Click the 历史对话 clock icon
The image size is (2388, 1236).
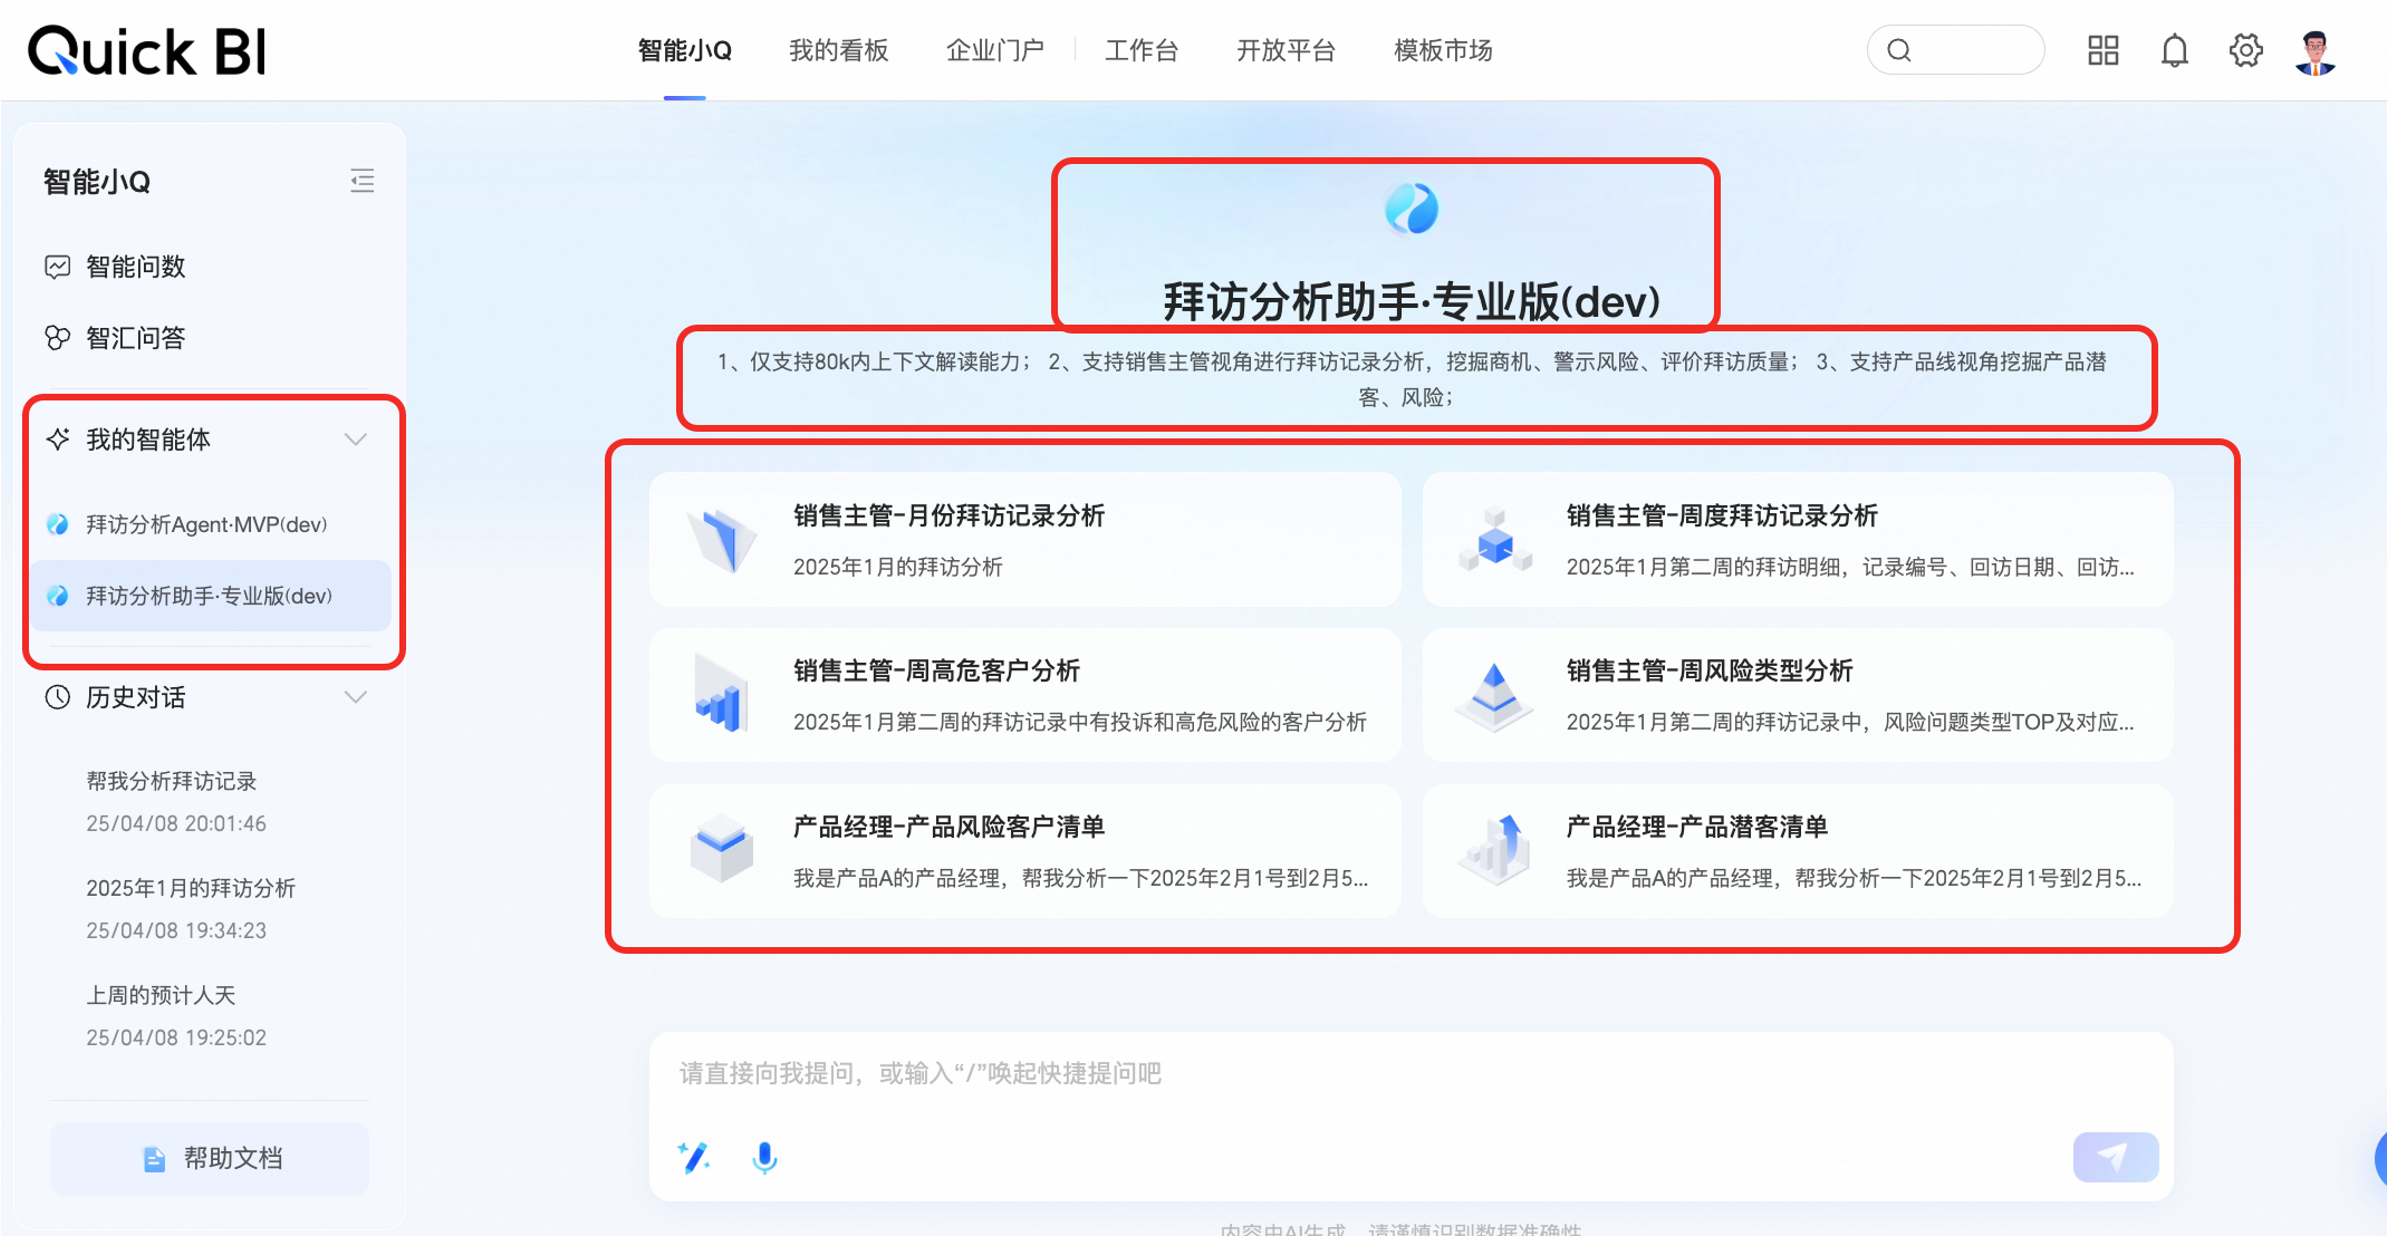[x=58, y=697]
